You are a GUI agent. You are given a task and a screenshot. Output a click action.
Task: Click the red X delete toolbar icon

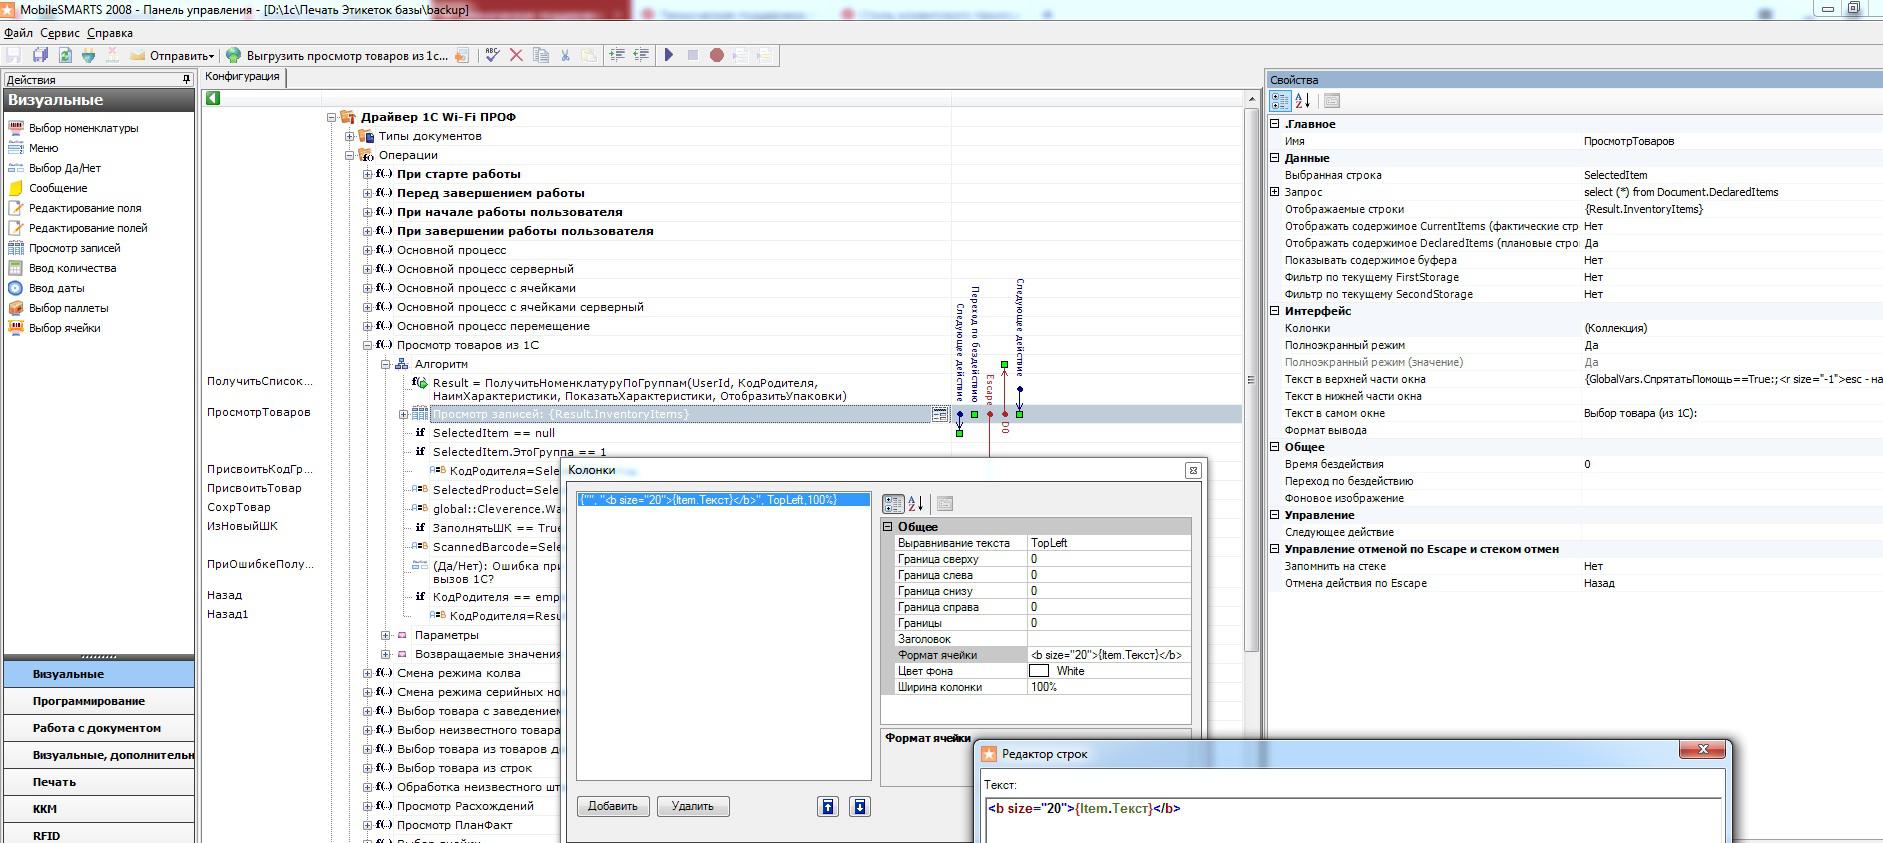[x=516, y=55]
